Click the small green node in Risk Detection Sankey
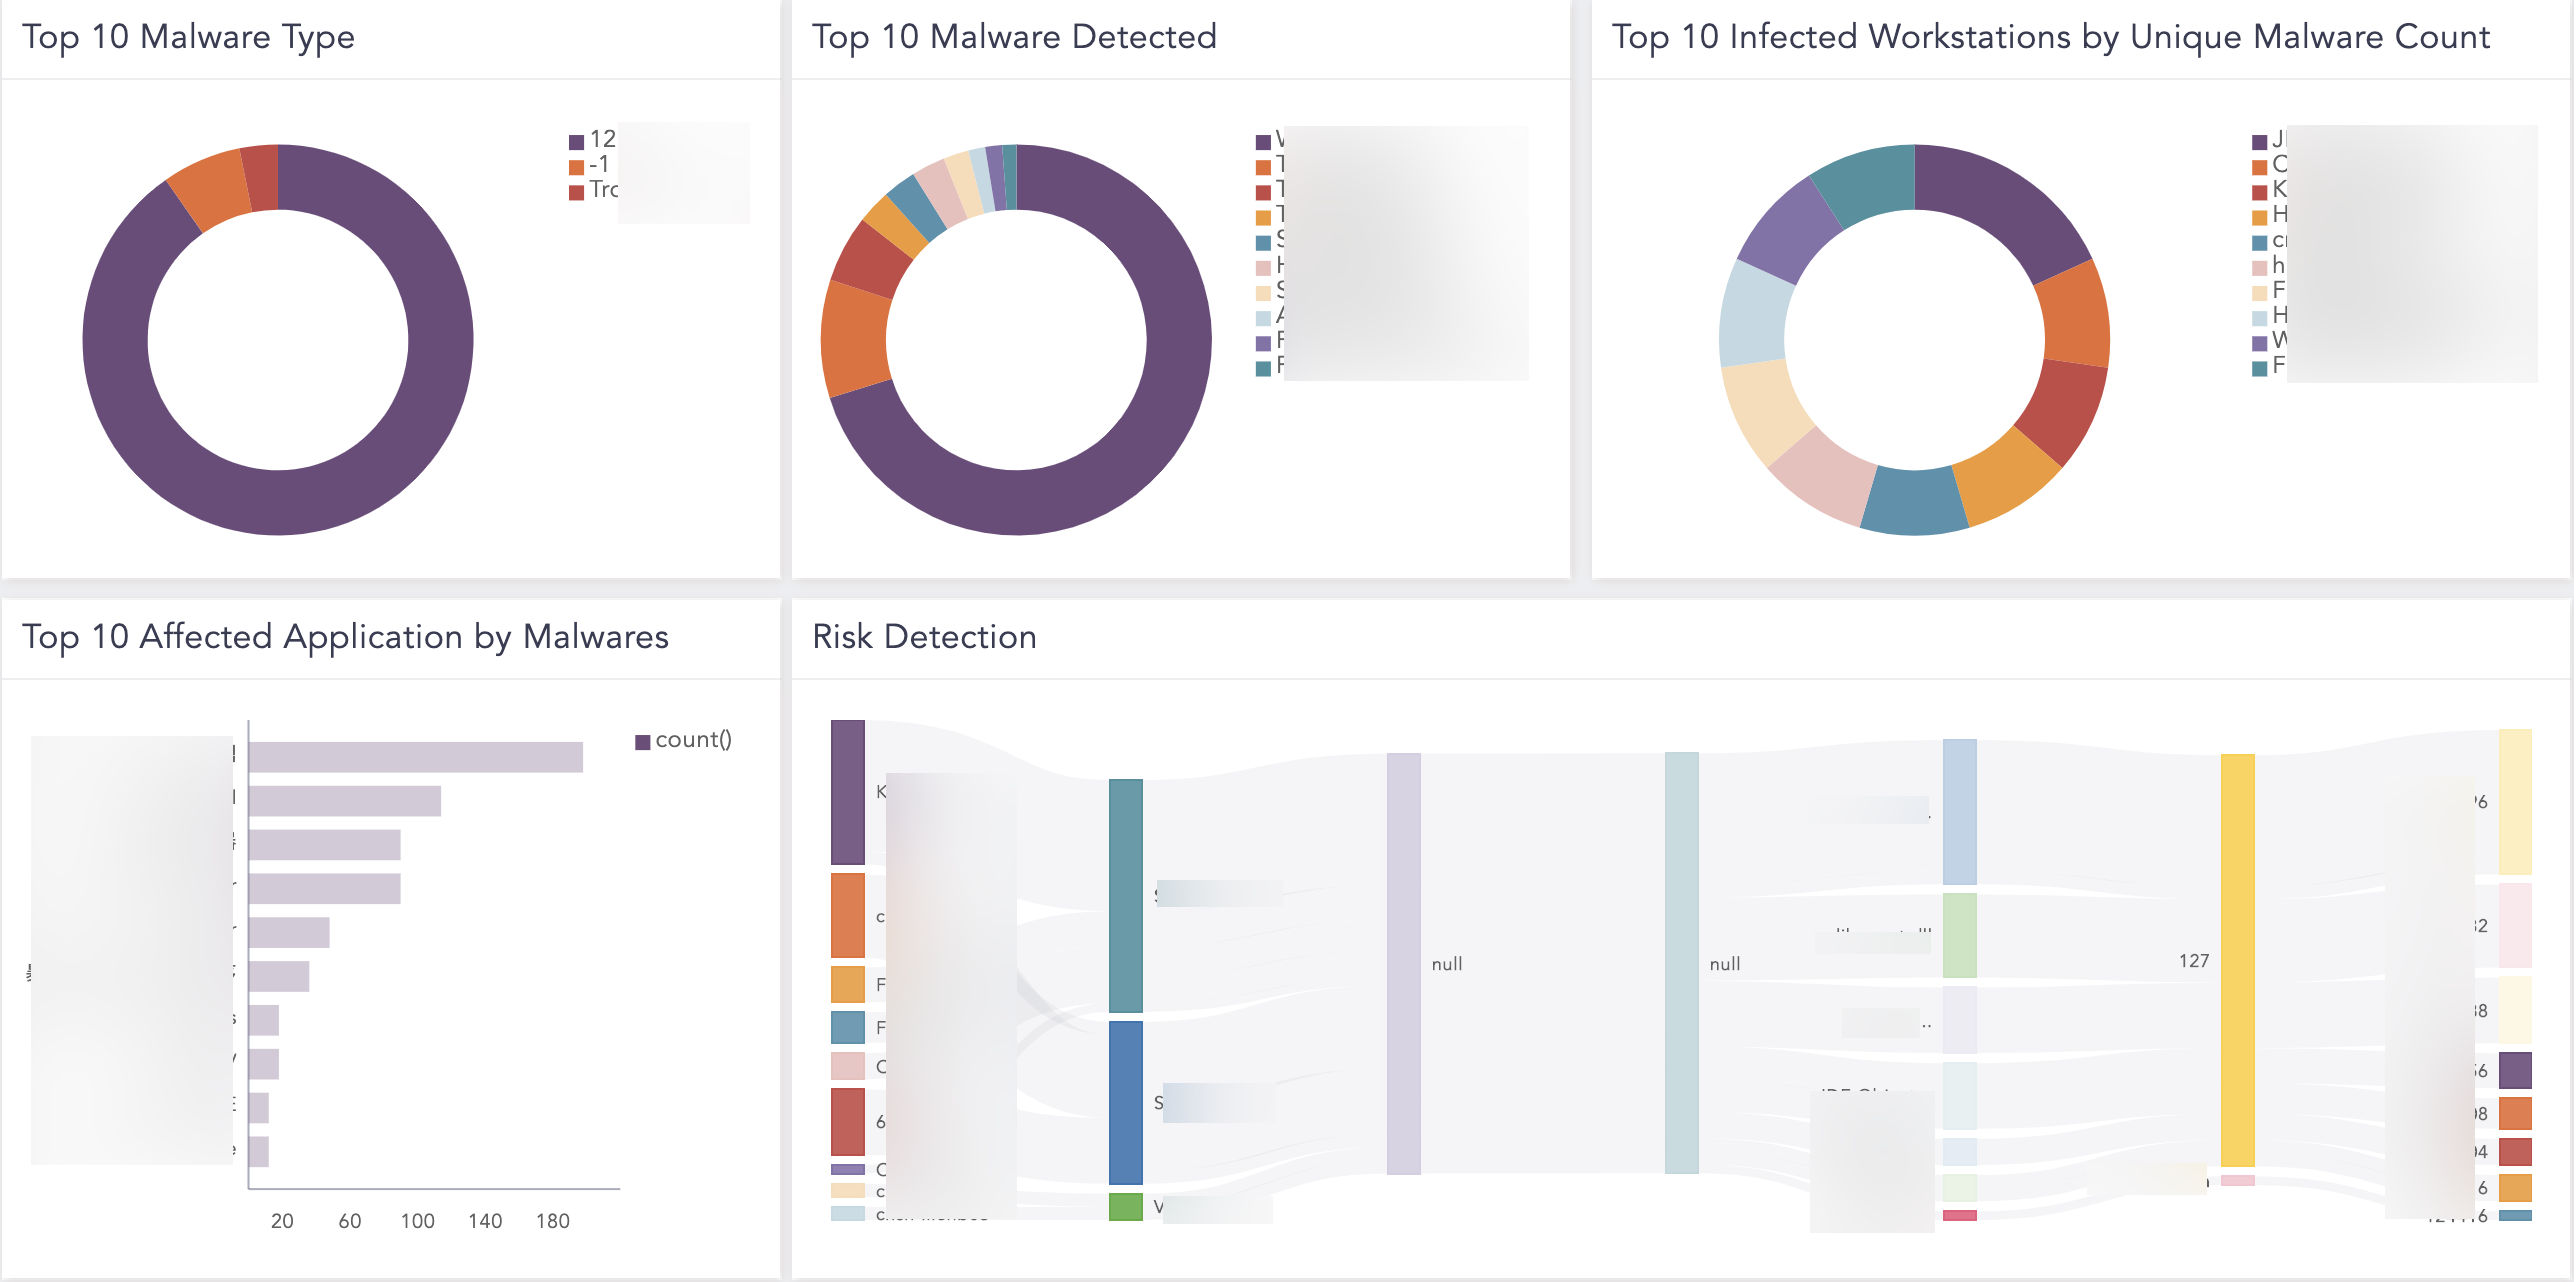Screen dimensions: 2574x1282 tap(1125, 1206)
